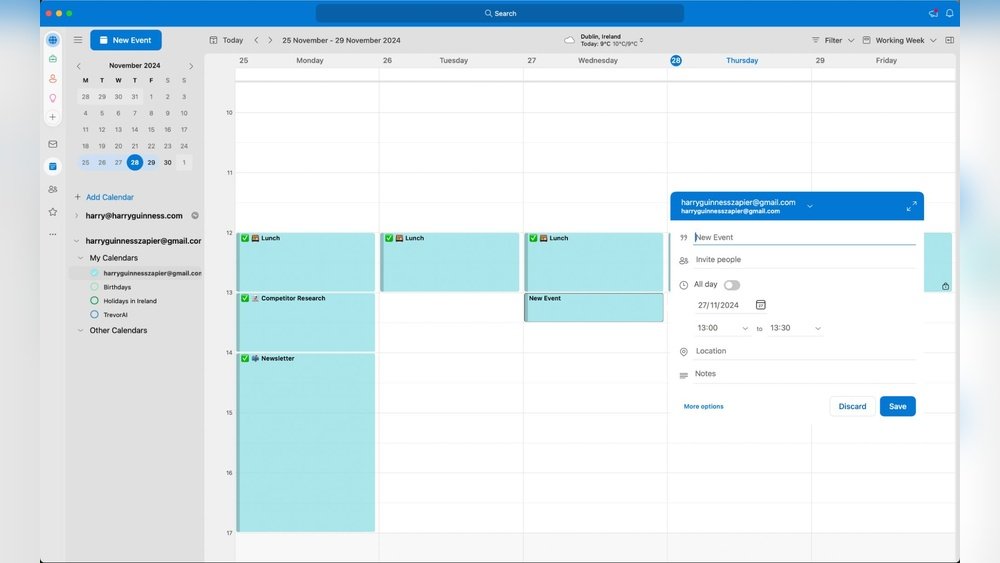
Task: Click the notifications bell icon
Action: tap(949, 13)
